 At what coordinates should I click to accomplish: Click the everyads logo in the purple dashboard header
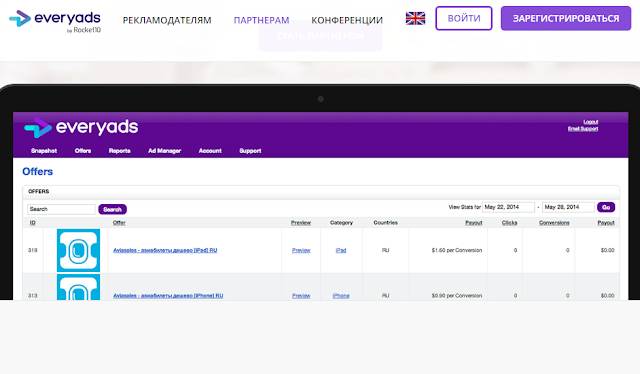point(81,127)
